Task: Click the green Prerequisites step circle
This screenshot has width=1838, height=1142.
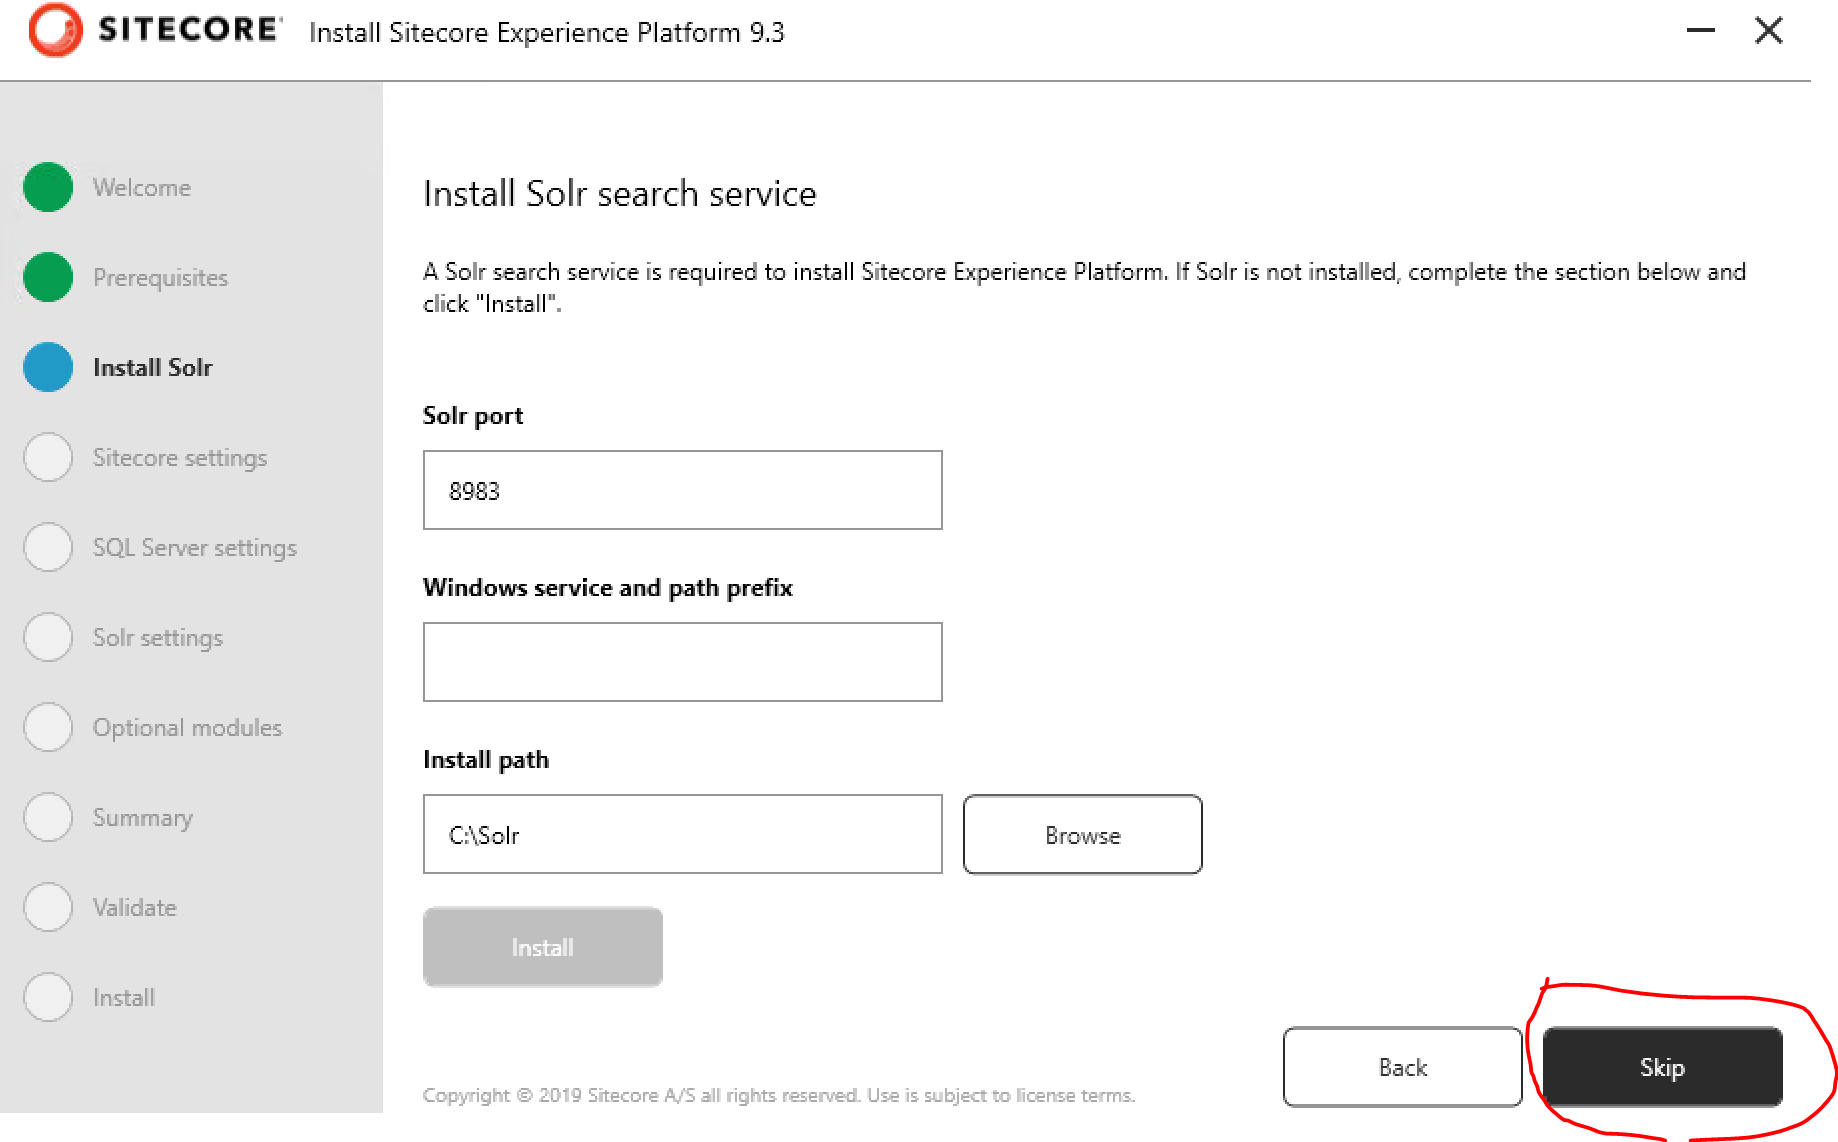Action: [48, 277]
